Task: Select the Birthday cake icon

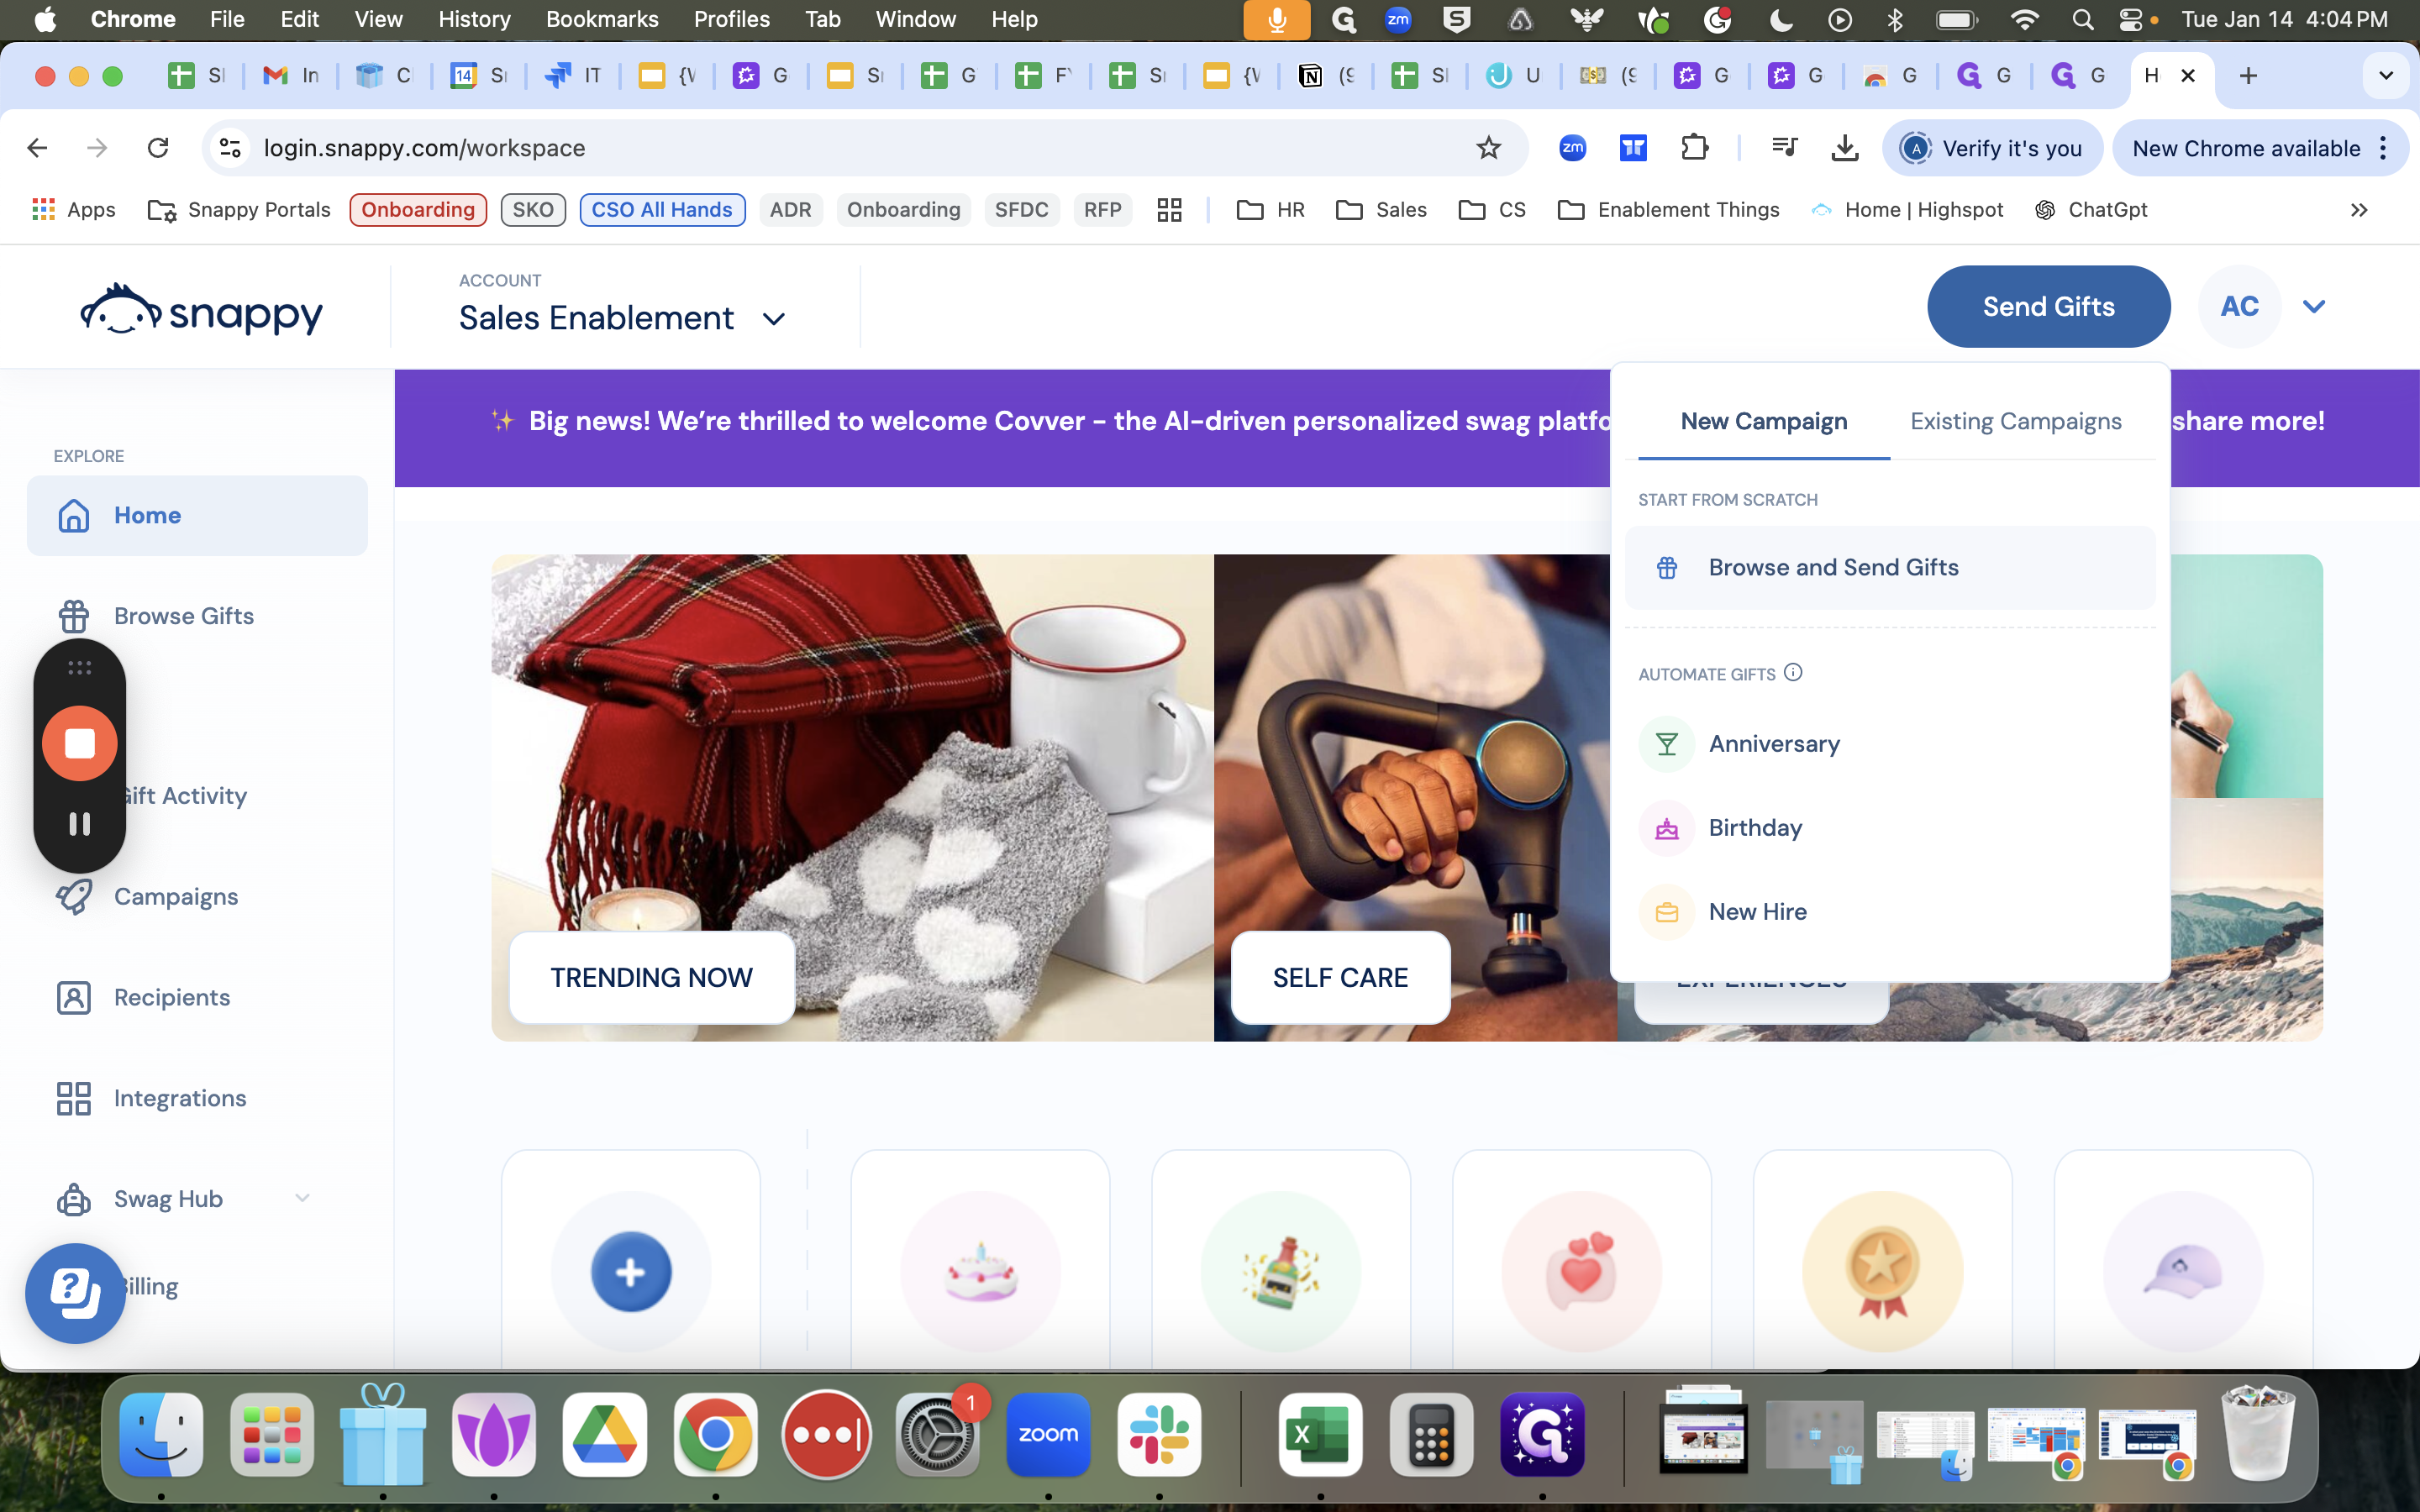Action: [x=1666, y=828]
